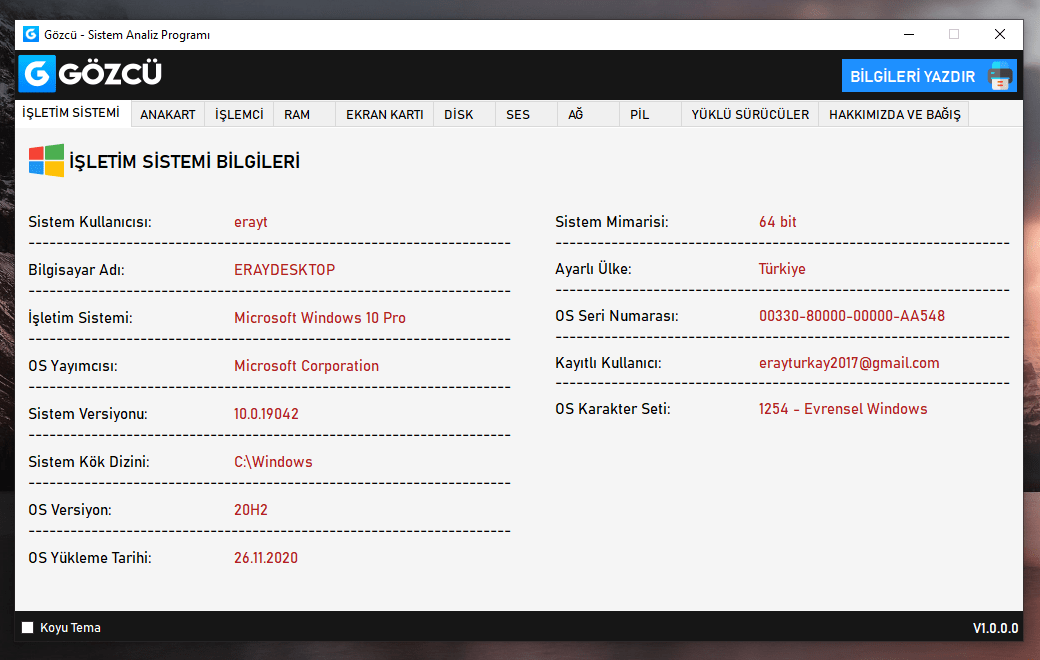
Task: Open the İŞLEMCİ tab
Action: click(239, 115)
